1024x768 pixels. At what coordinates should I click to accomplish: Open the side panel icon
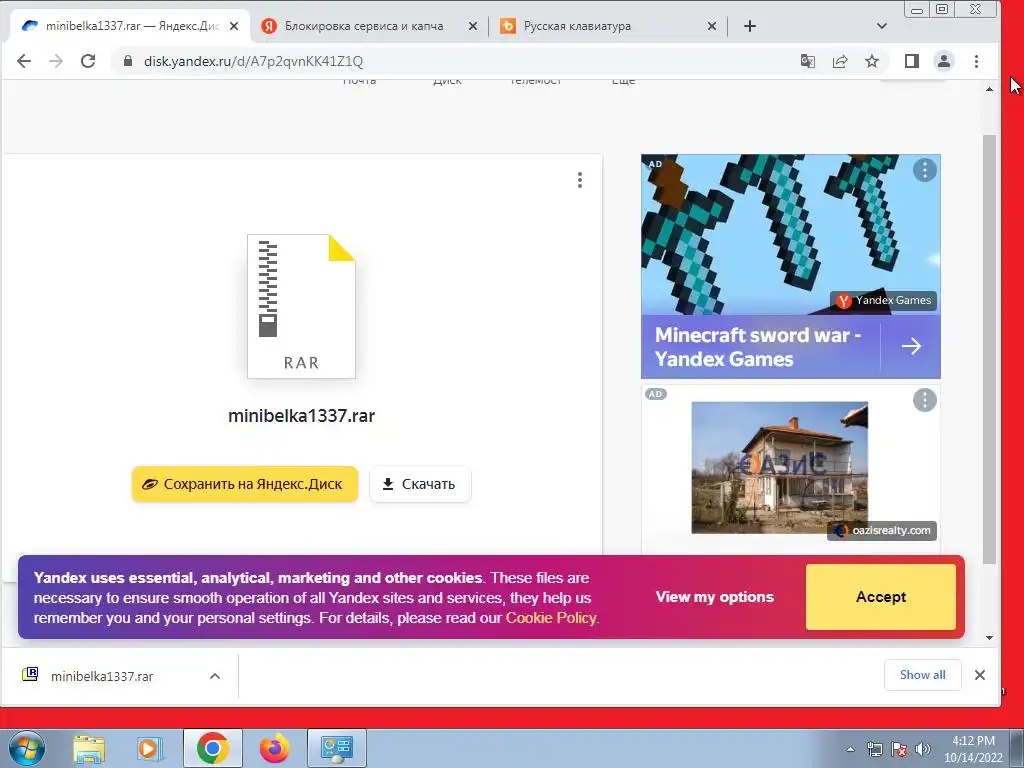pos(912,61)
